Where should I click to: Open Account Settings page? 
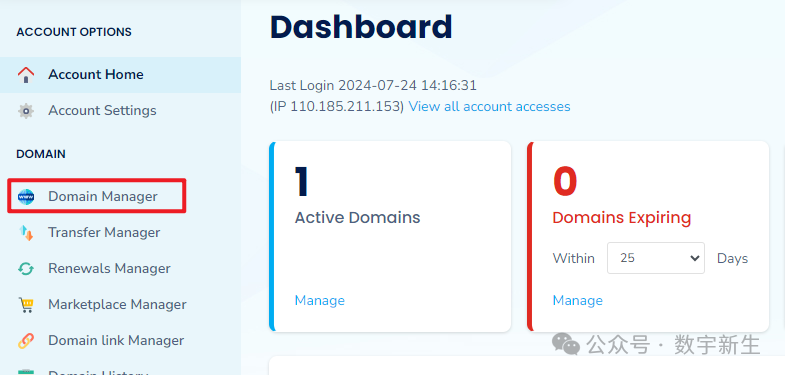point(102,111)
